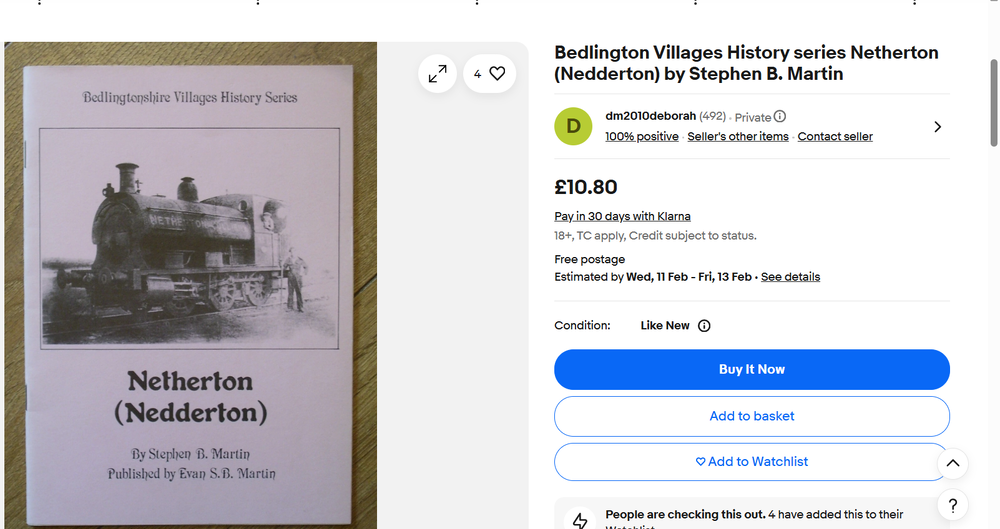The width and height of the screenshot is (1000, 529).
Task: Expand seller details chevron arrow
Action: coord(937,127)
